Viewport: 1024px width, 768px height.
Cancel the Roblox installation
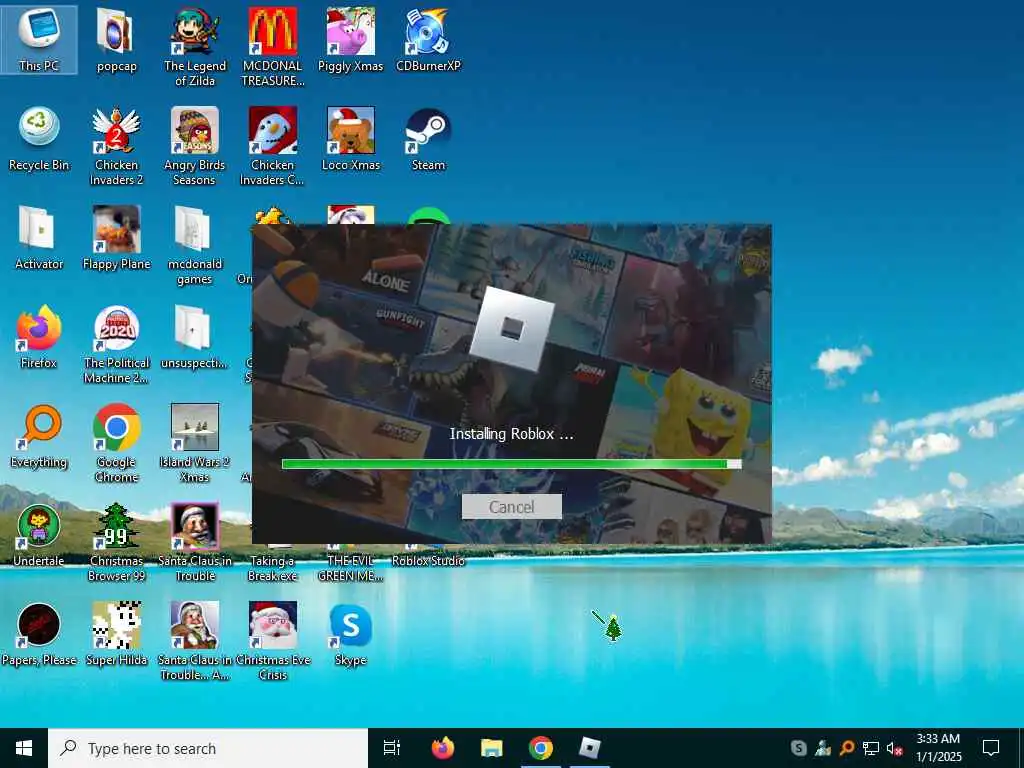[511, 507]
